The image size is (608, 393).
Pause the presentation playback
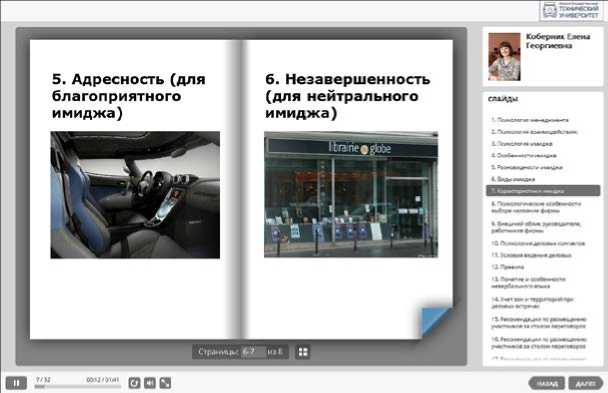16,383
